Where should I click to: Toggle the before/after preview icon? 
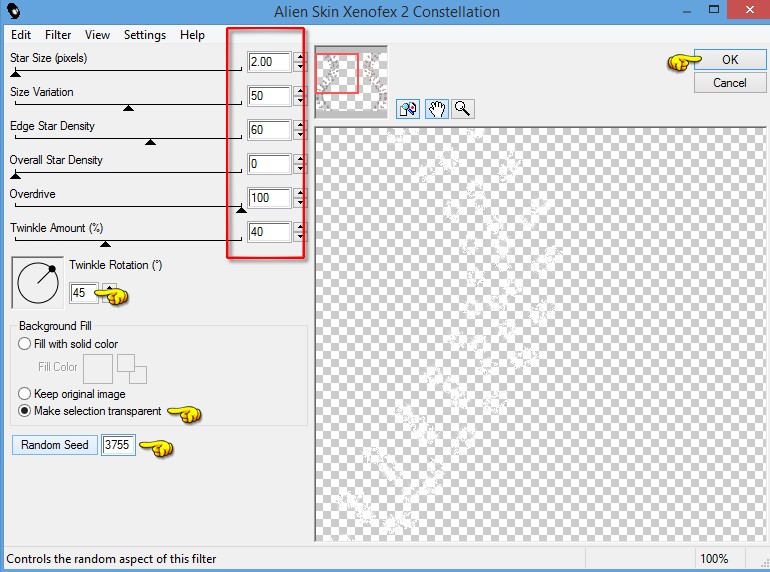[408, 109]
